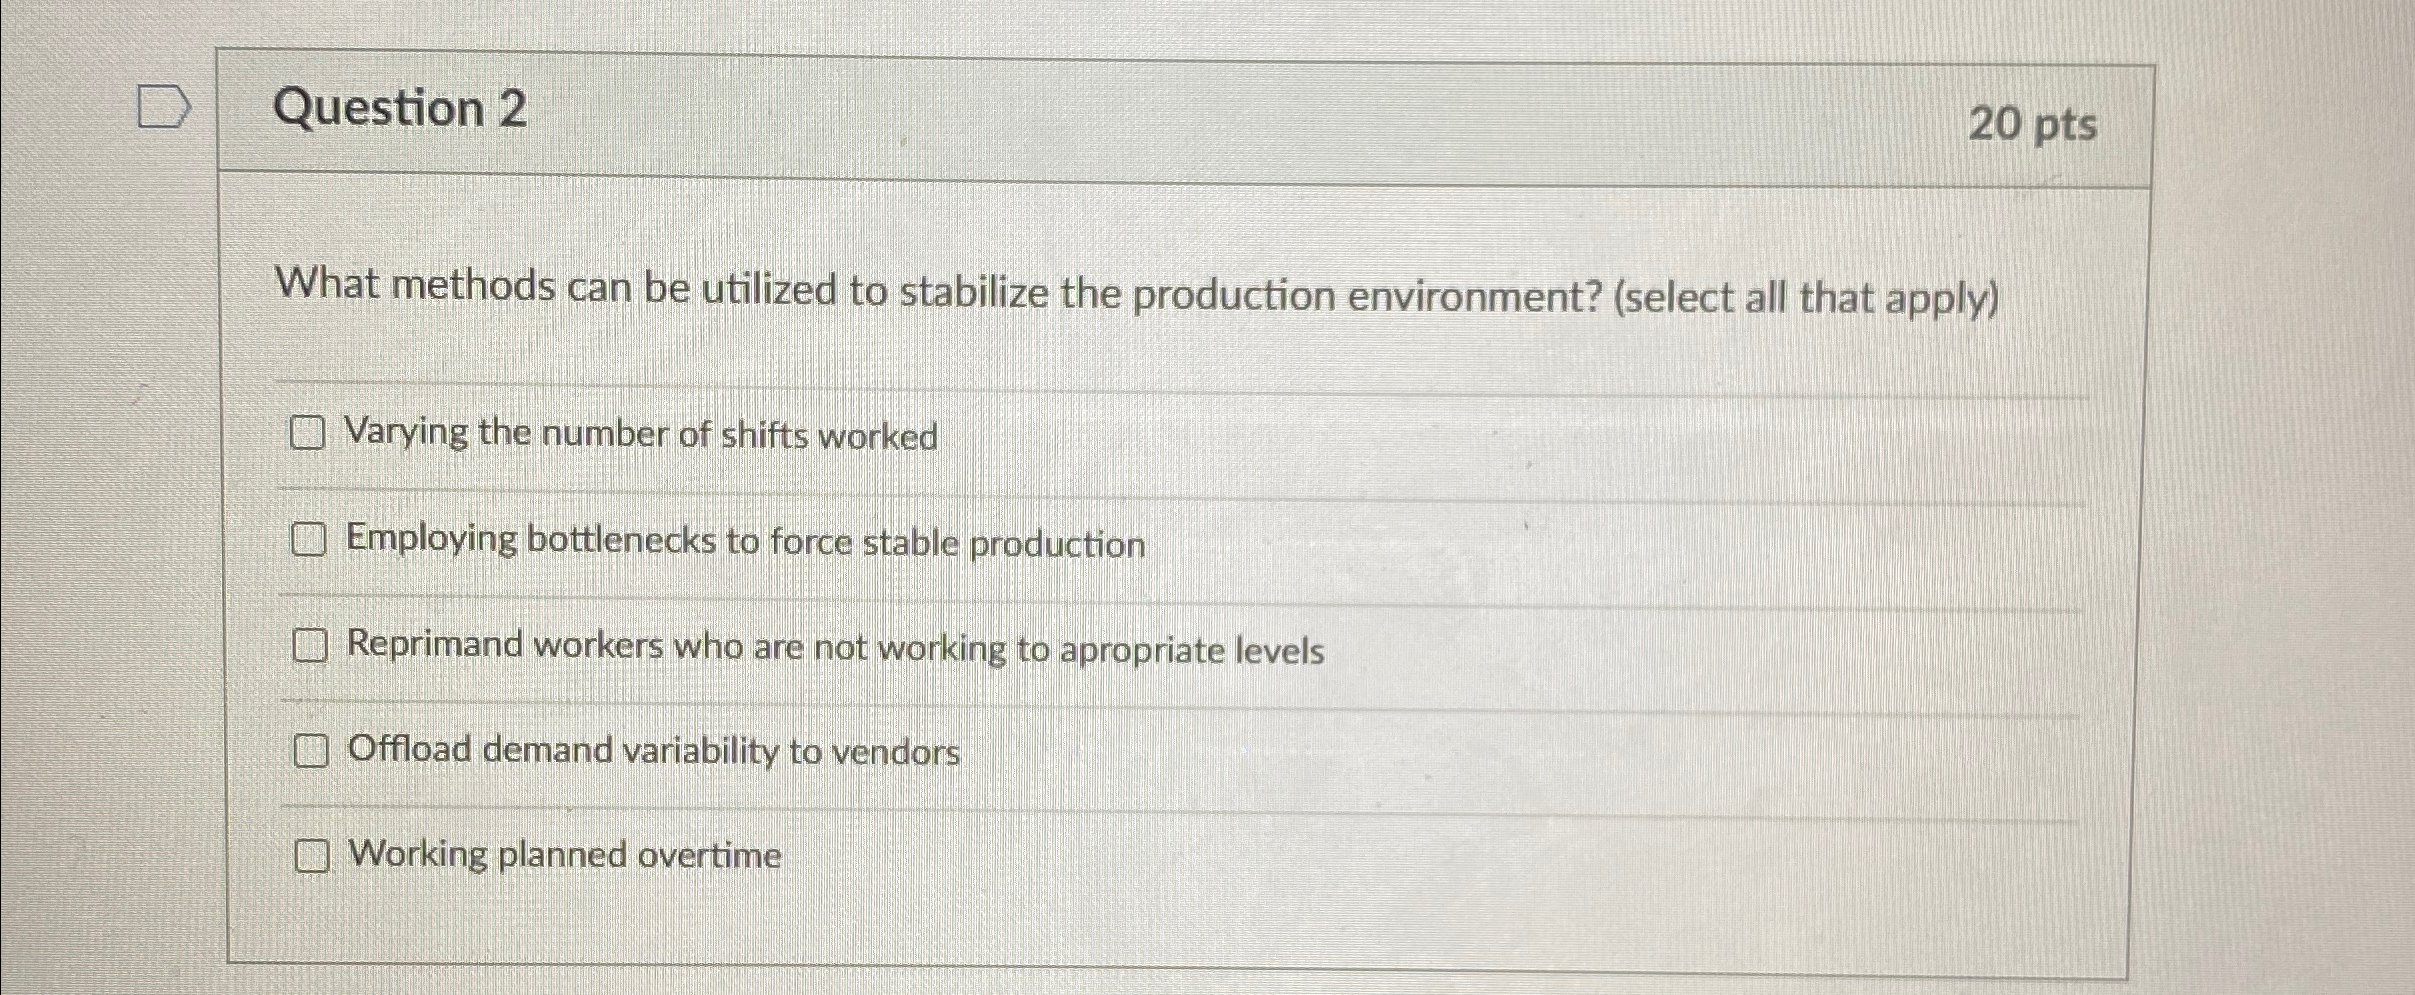Check the 'Working planned overtime' answer box

click(x=311, y=856)
